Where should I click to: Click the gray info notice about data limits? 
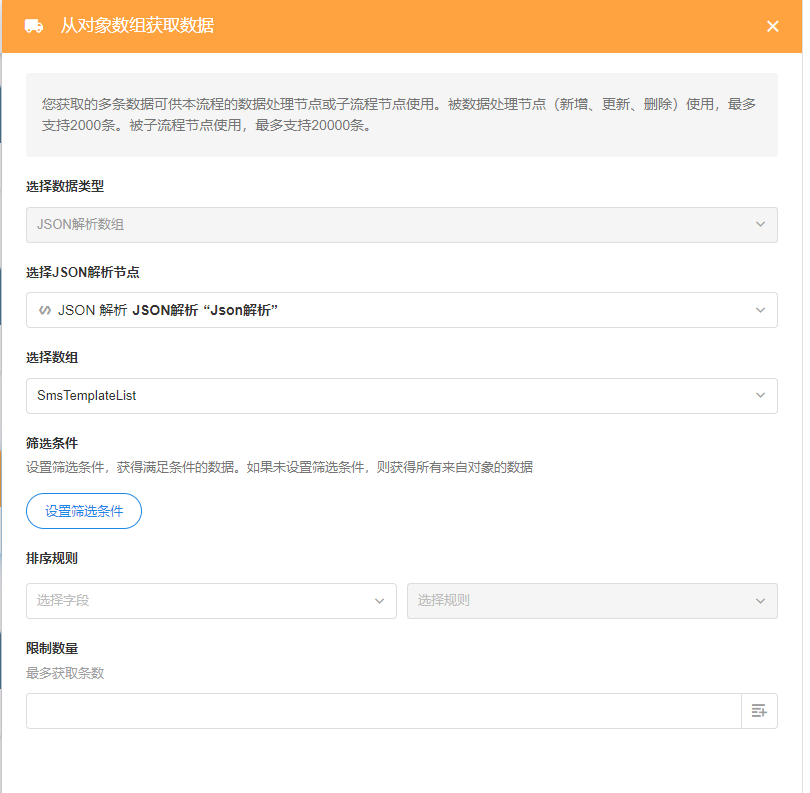click(x=401, y=115)
